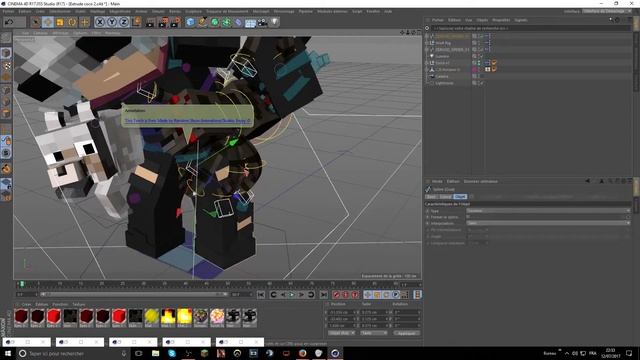Toggle the Z axis lock
Screen dimensions: 640x360
[x=124, y=22]
